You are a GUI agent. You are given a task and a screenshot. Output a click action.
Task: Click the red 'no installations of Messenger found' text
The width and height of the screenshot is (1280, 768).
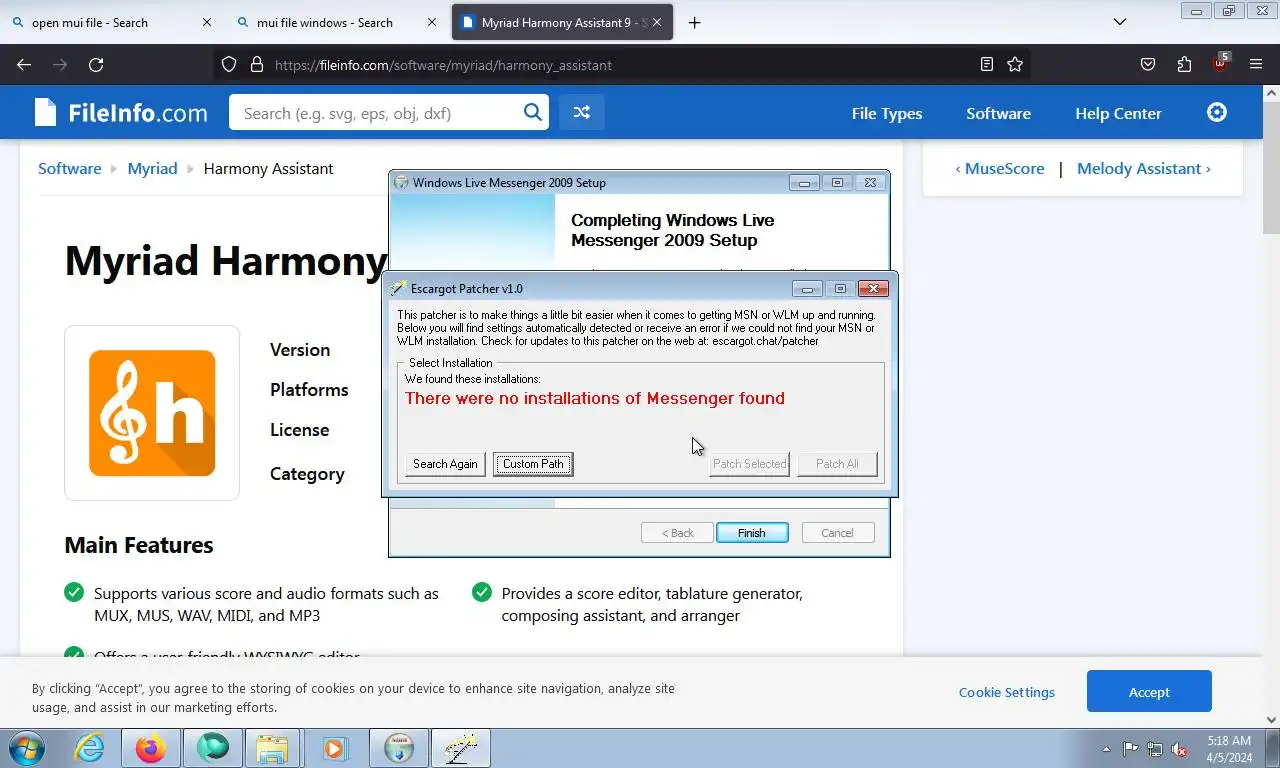595,398
